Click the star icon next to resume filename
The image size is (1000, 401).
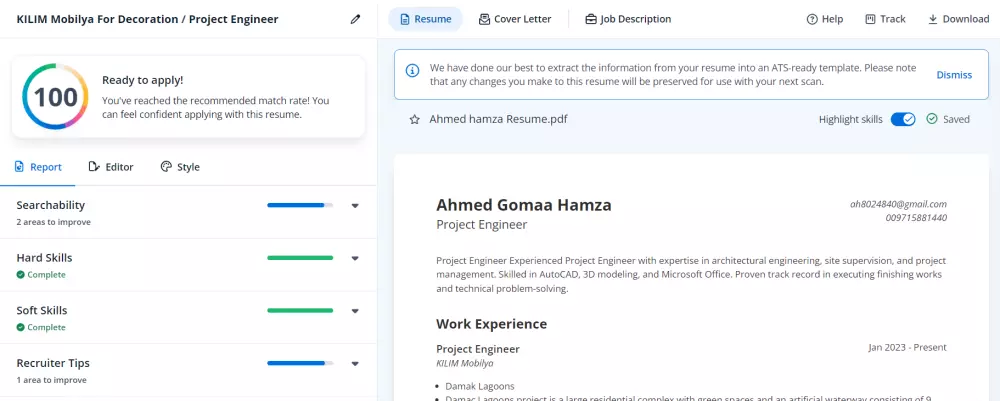[414, 119]
